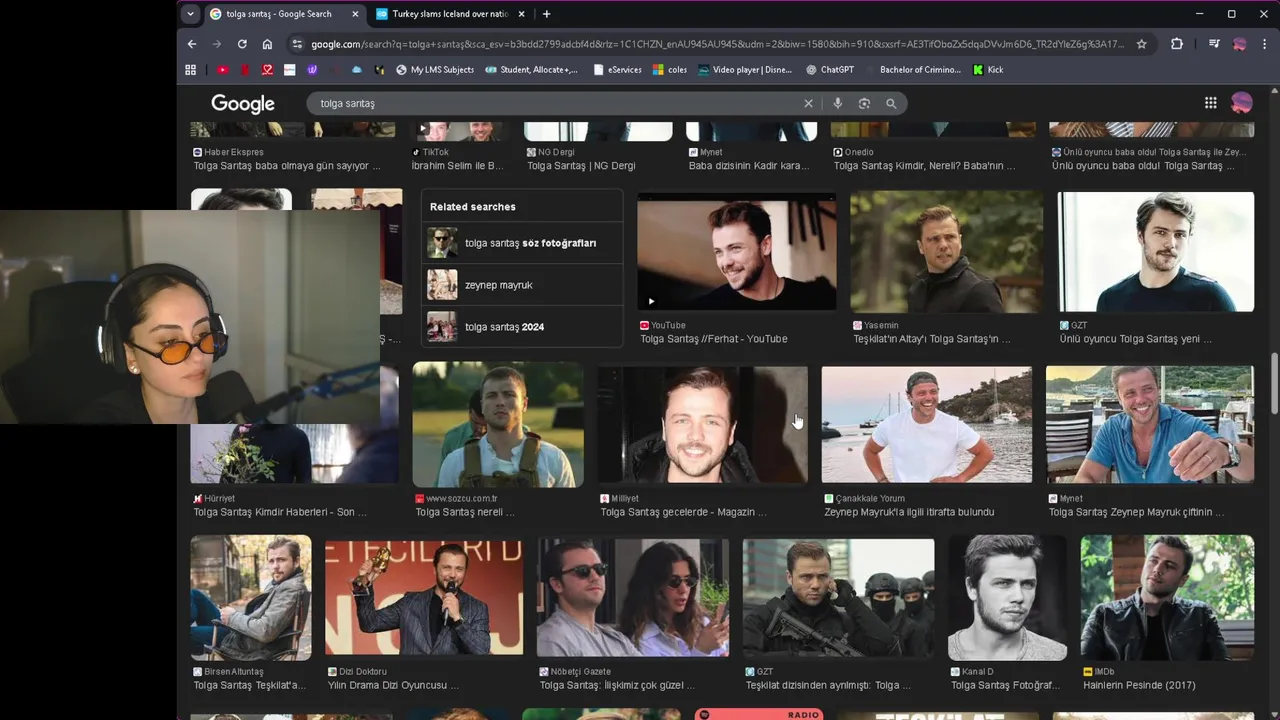Open the tab search dropdown arrow
The width and height of the screenshot is (1280, 720).
click(x=191, y=14)
